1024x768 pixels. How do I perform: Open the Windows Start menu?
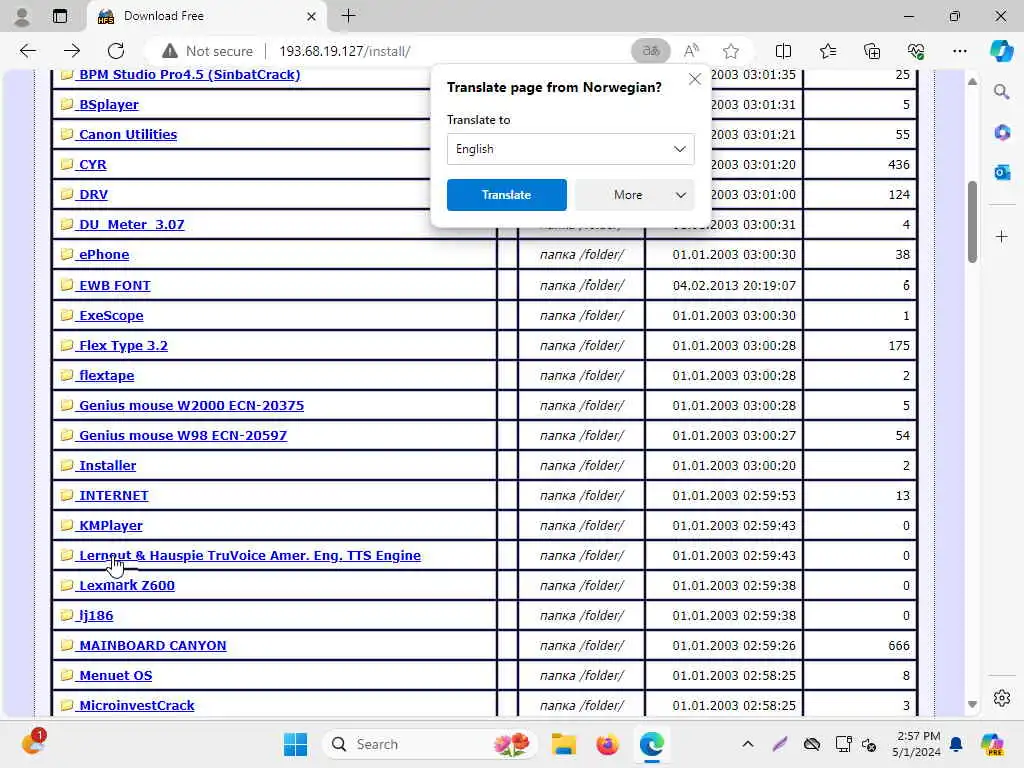pos(295,744)
